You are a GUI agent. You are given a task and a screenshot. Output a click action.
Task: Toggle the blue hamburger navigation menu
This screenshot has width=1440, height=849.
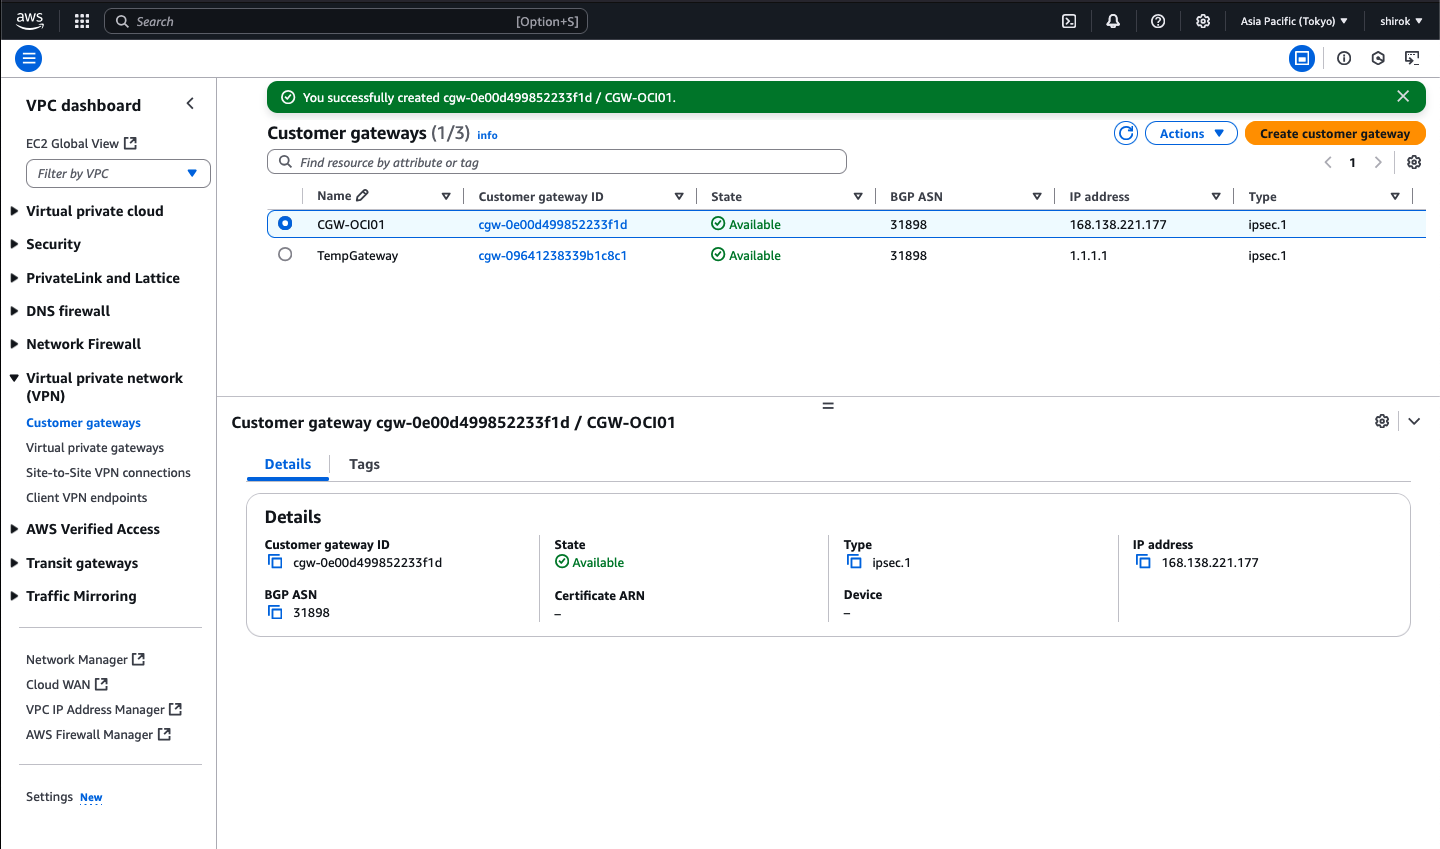(29, 59)
